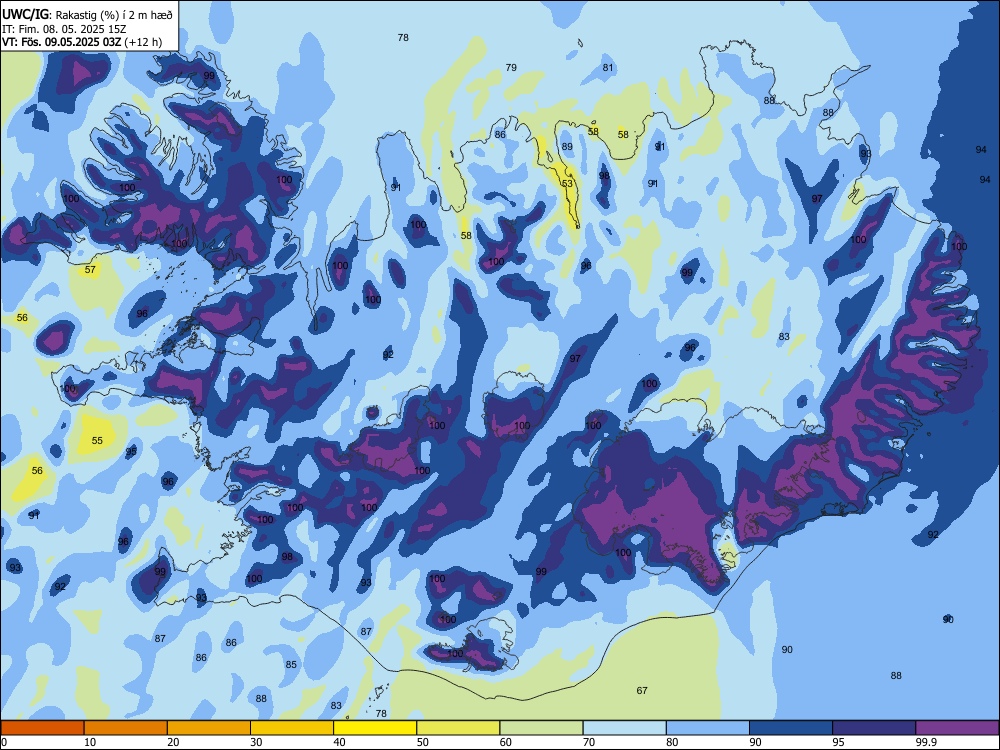Image resolution: width=1000 pixels, height=750 pixels.
Task: Select the legend scale label '40'
Action: pos(340,742)
